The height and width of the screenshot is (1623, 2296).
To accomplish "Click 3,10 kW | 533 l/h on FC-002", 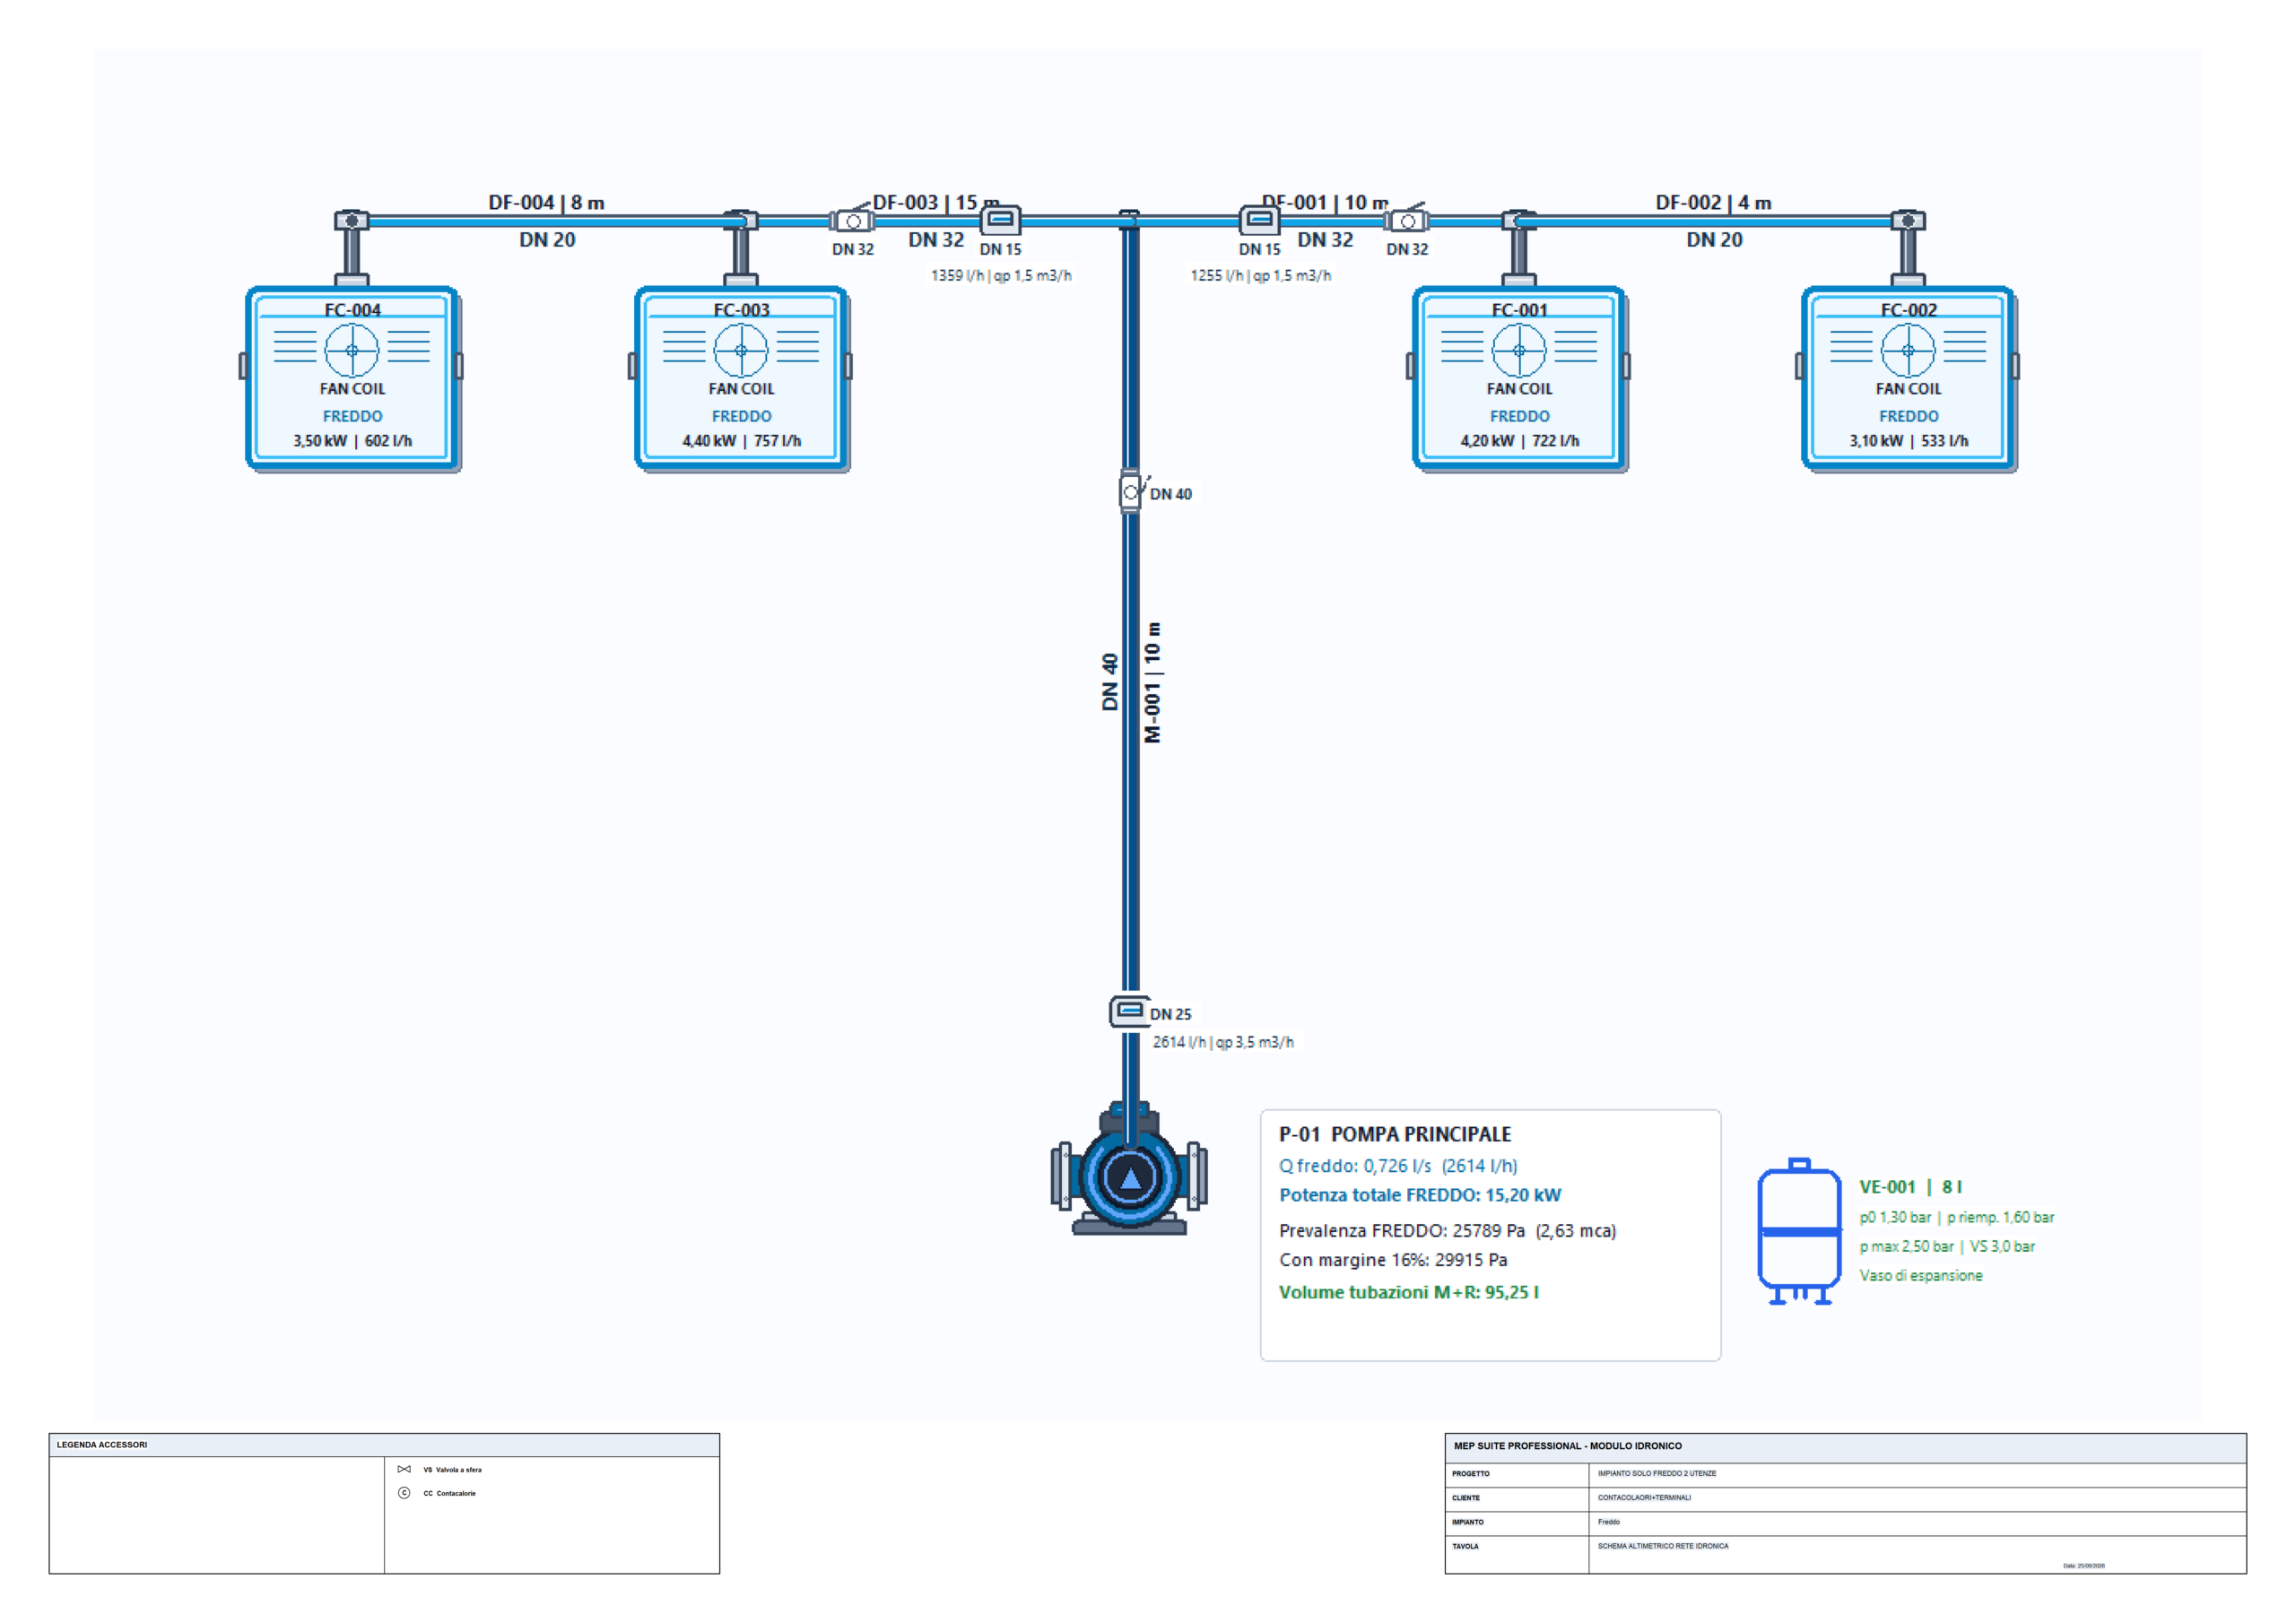I will [x=1908, y=441].
